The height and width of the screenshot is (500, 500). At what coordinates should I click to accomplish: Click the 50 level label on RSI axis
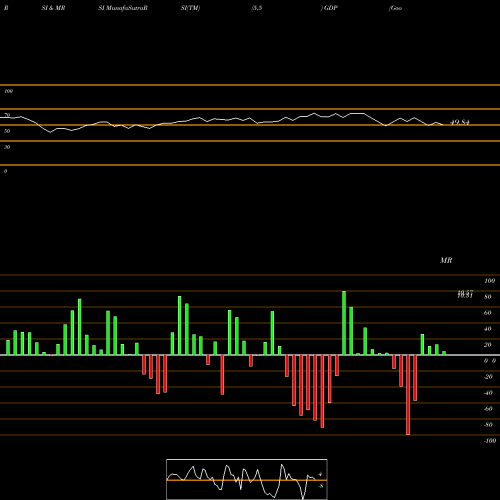pyautogui.click(x=7, y=131)
